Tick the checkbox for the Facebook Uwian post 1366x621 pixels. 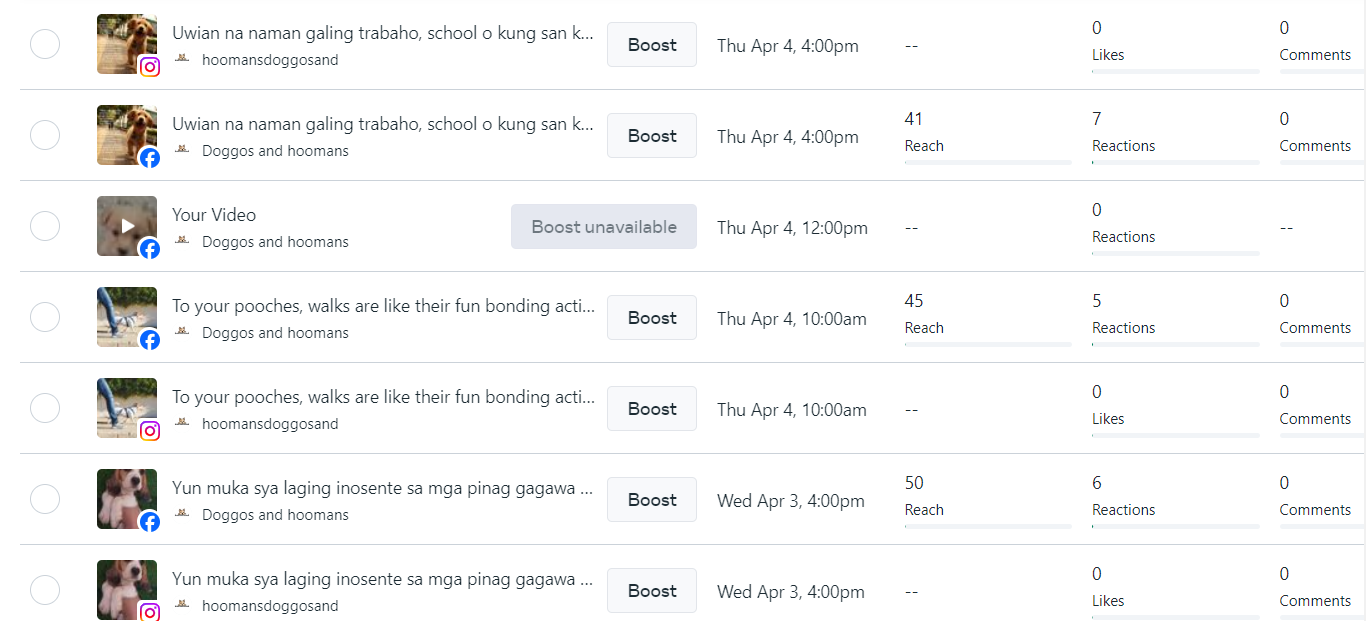[45, 135]
